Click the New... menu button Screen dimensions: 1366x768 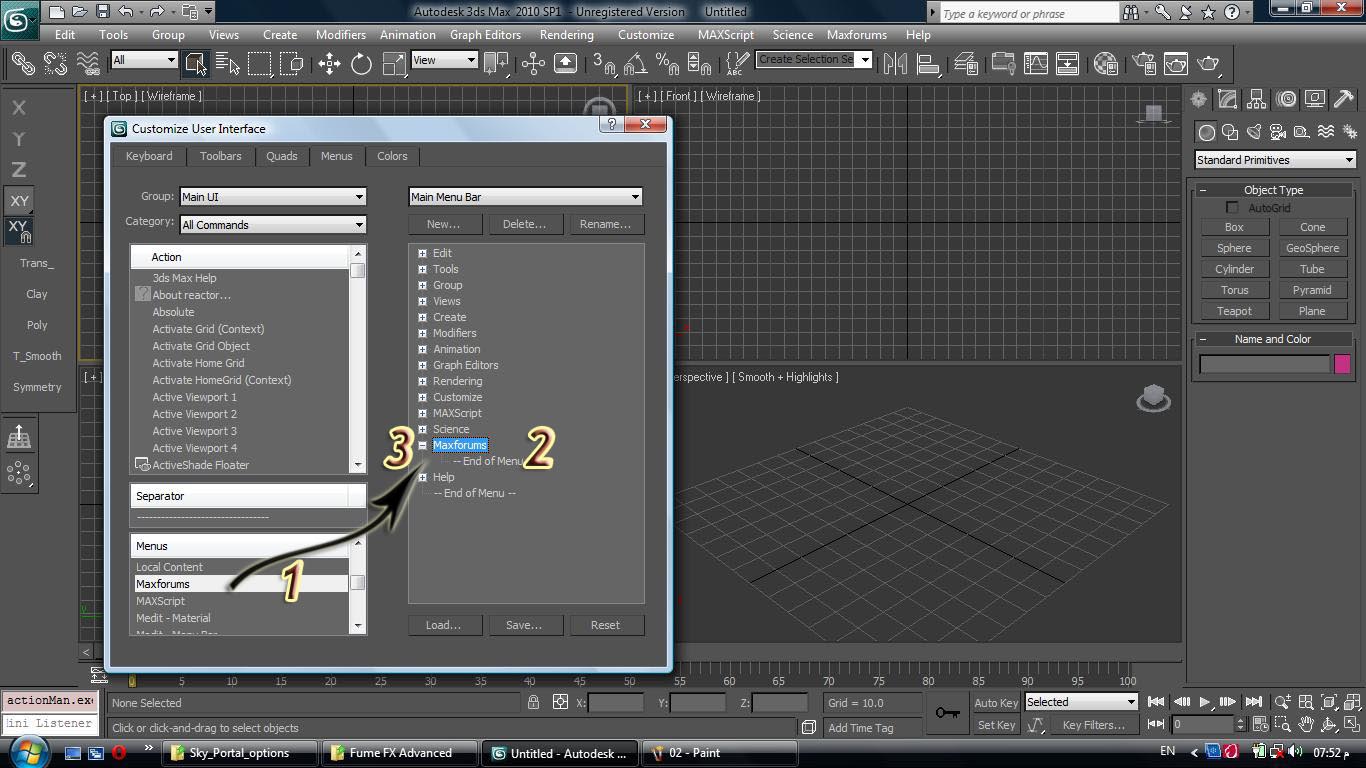(444, 224)
